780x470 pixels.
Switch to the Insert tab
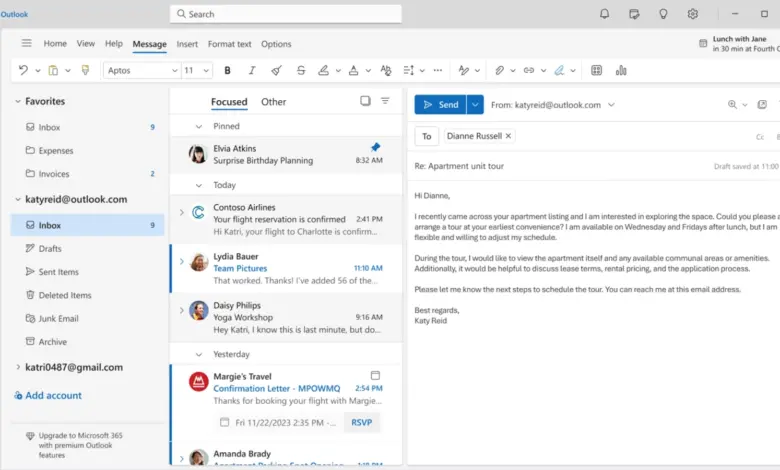(x=187, y=44)
